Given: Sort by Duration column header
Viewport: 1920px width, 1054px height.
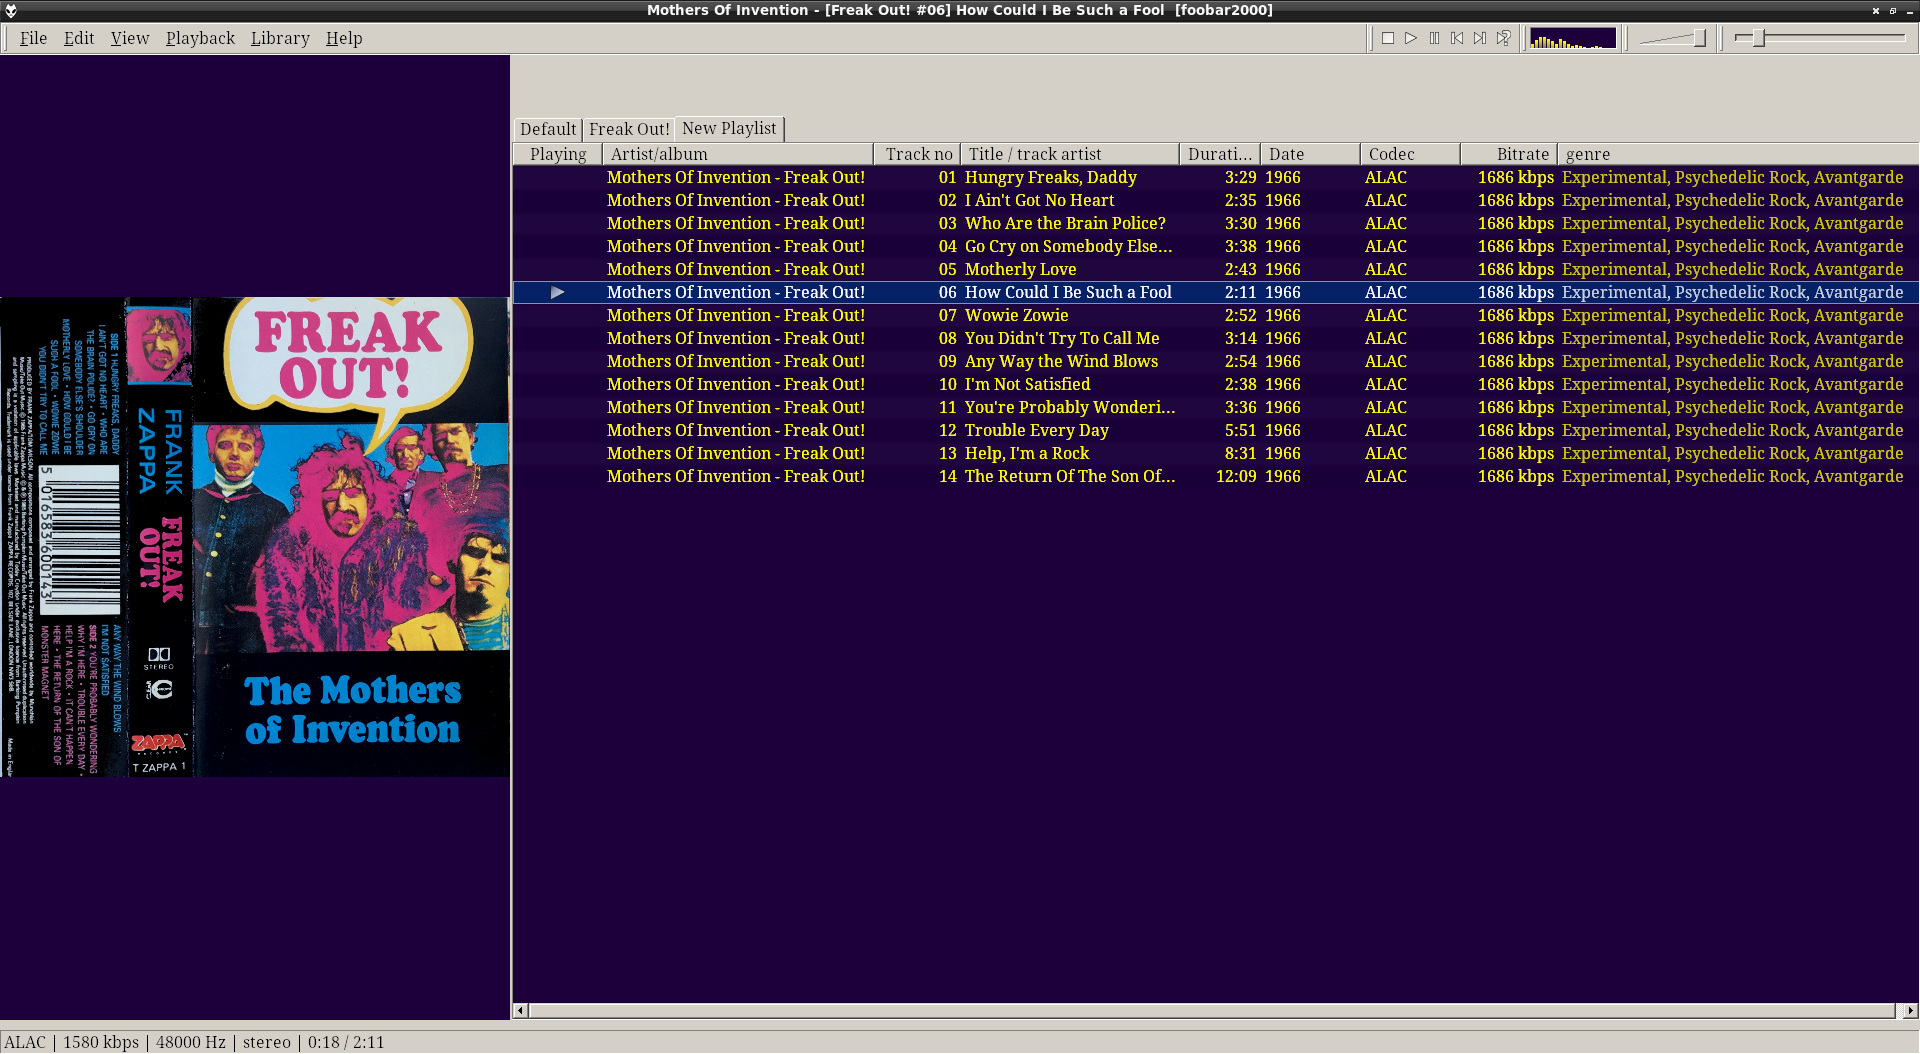Looking at the screenshot, I should click(x=1220, y=154).
